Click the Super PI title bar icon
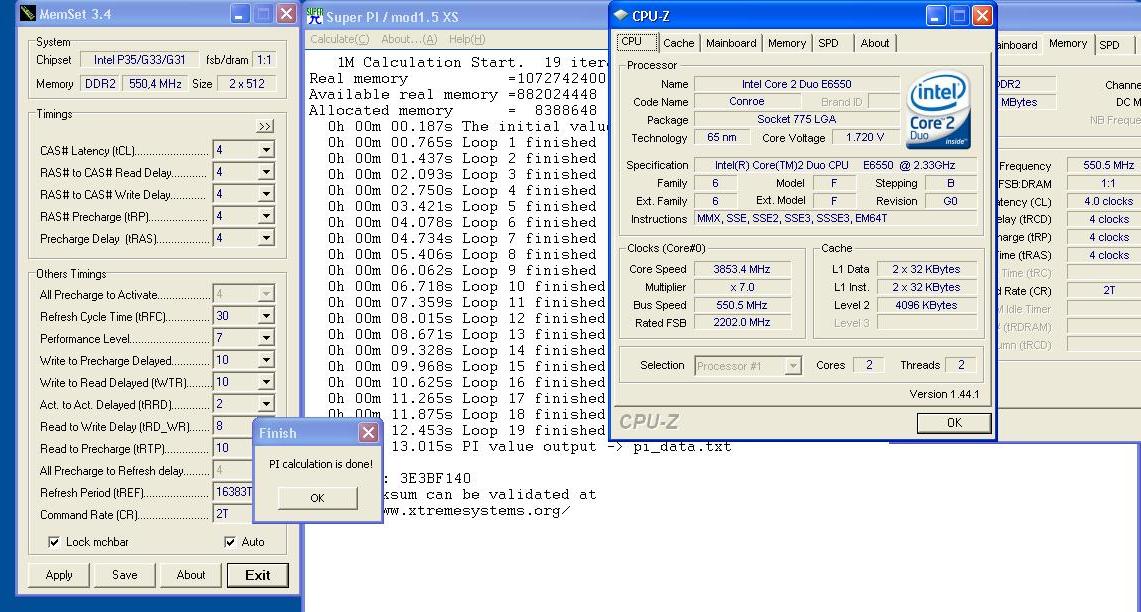1141x612 pixels. pyautogui.click(x=315, y=15)
